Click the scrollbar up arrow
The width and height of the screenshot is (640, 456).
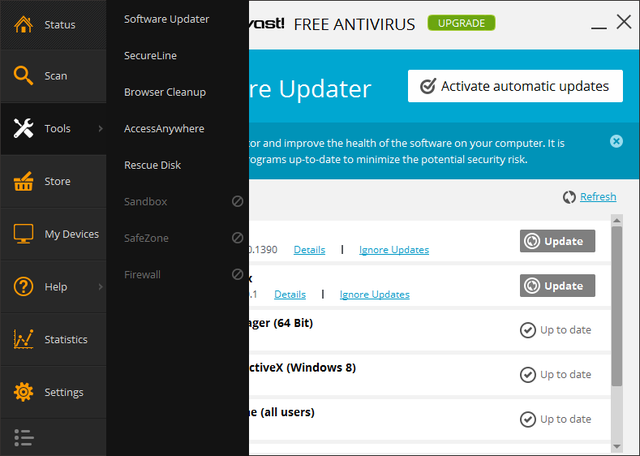coord(617,220)
